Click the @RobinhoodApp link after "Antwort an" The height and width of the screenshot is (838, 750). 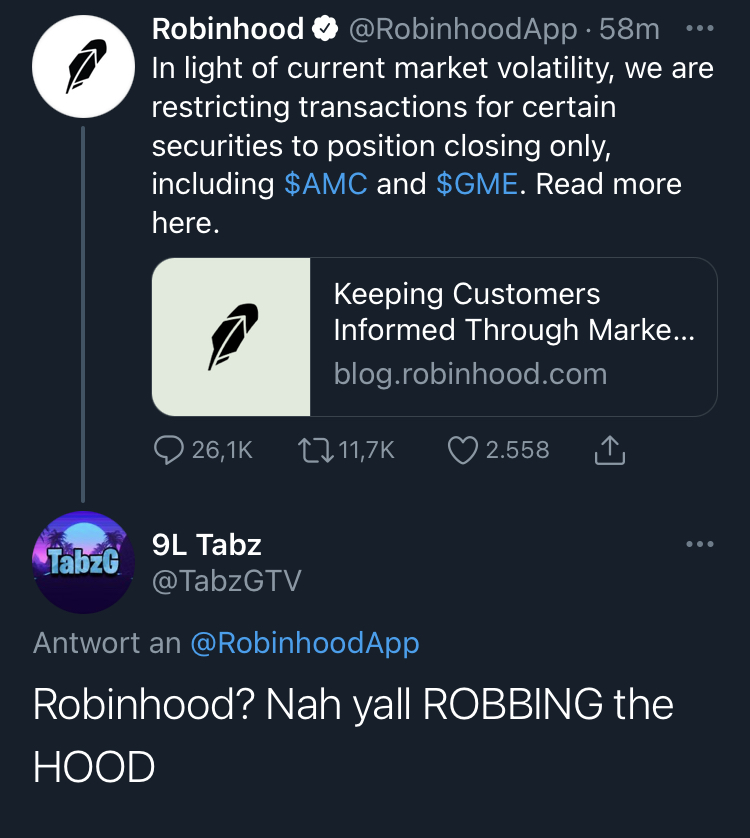[x=304, y=642]
